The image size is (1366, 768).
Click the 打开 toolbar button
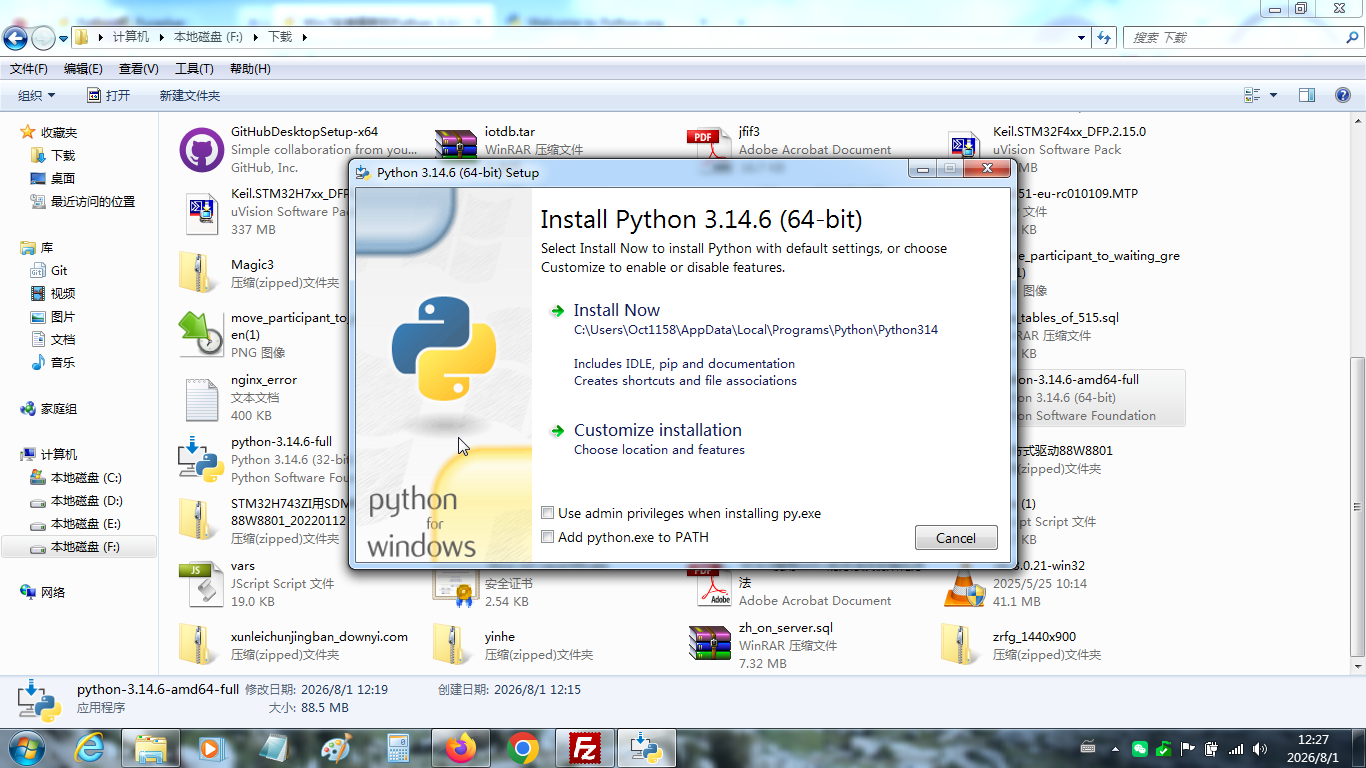[108, 95]
